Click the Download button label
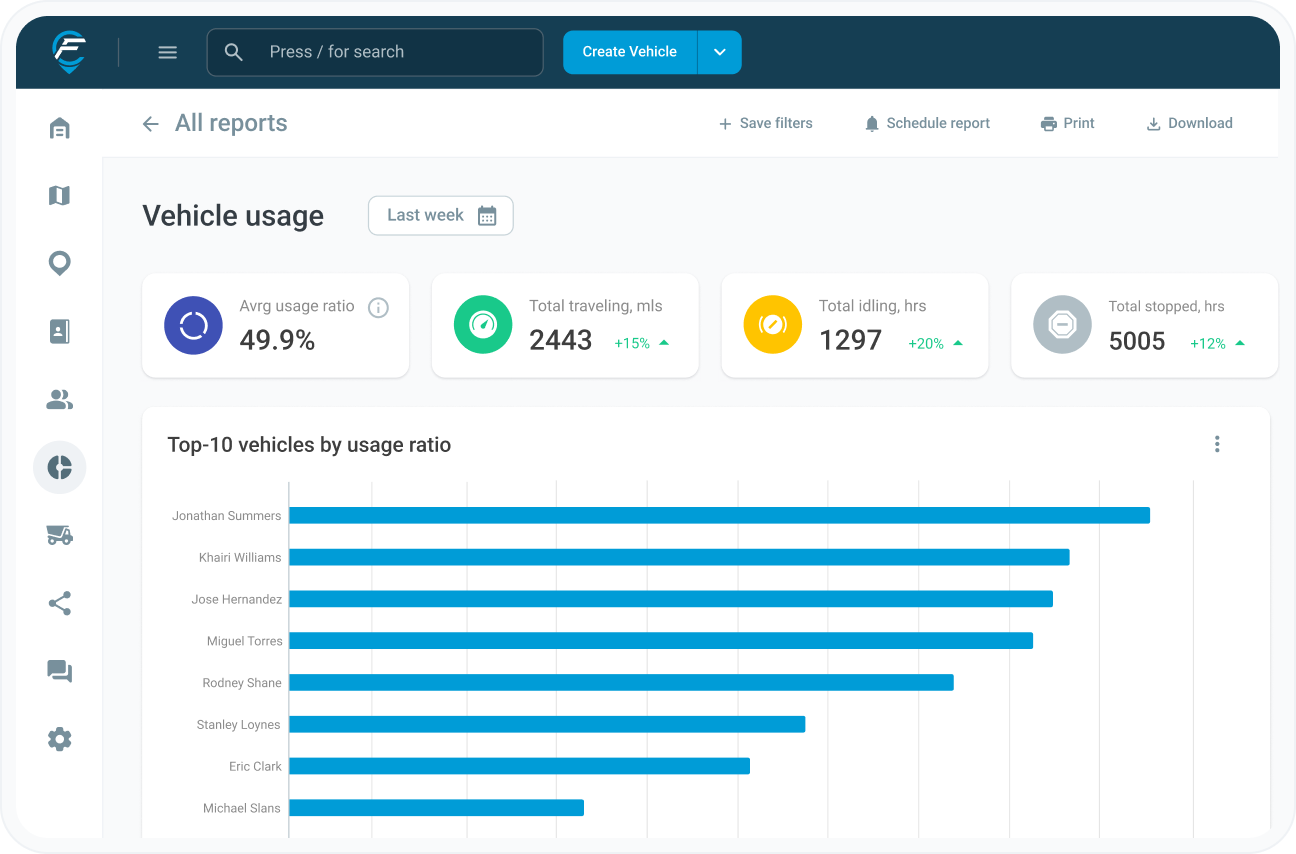Screen dimensions: 1296x854 [1200, 124]
